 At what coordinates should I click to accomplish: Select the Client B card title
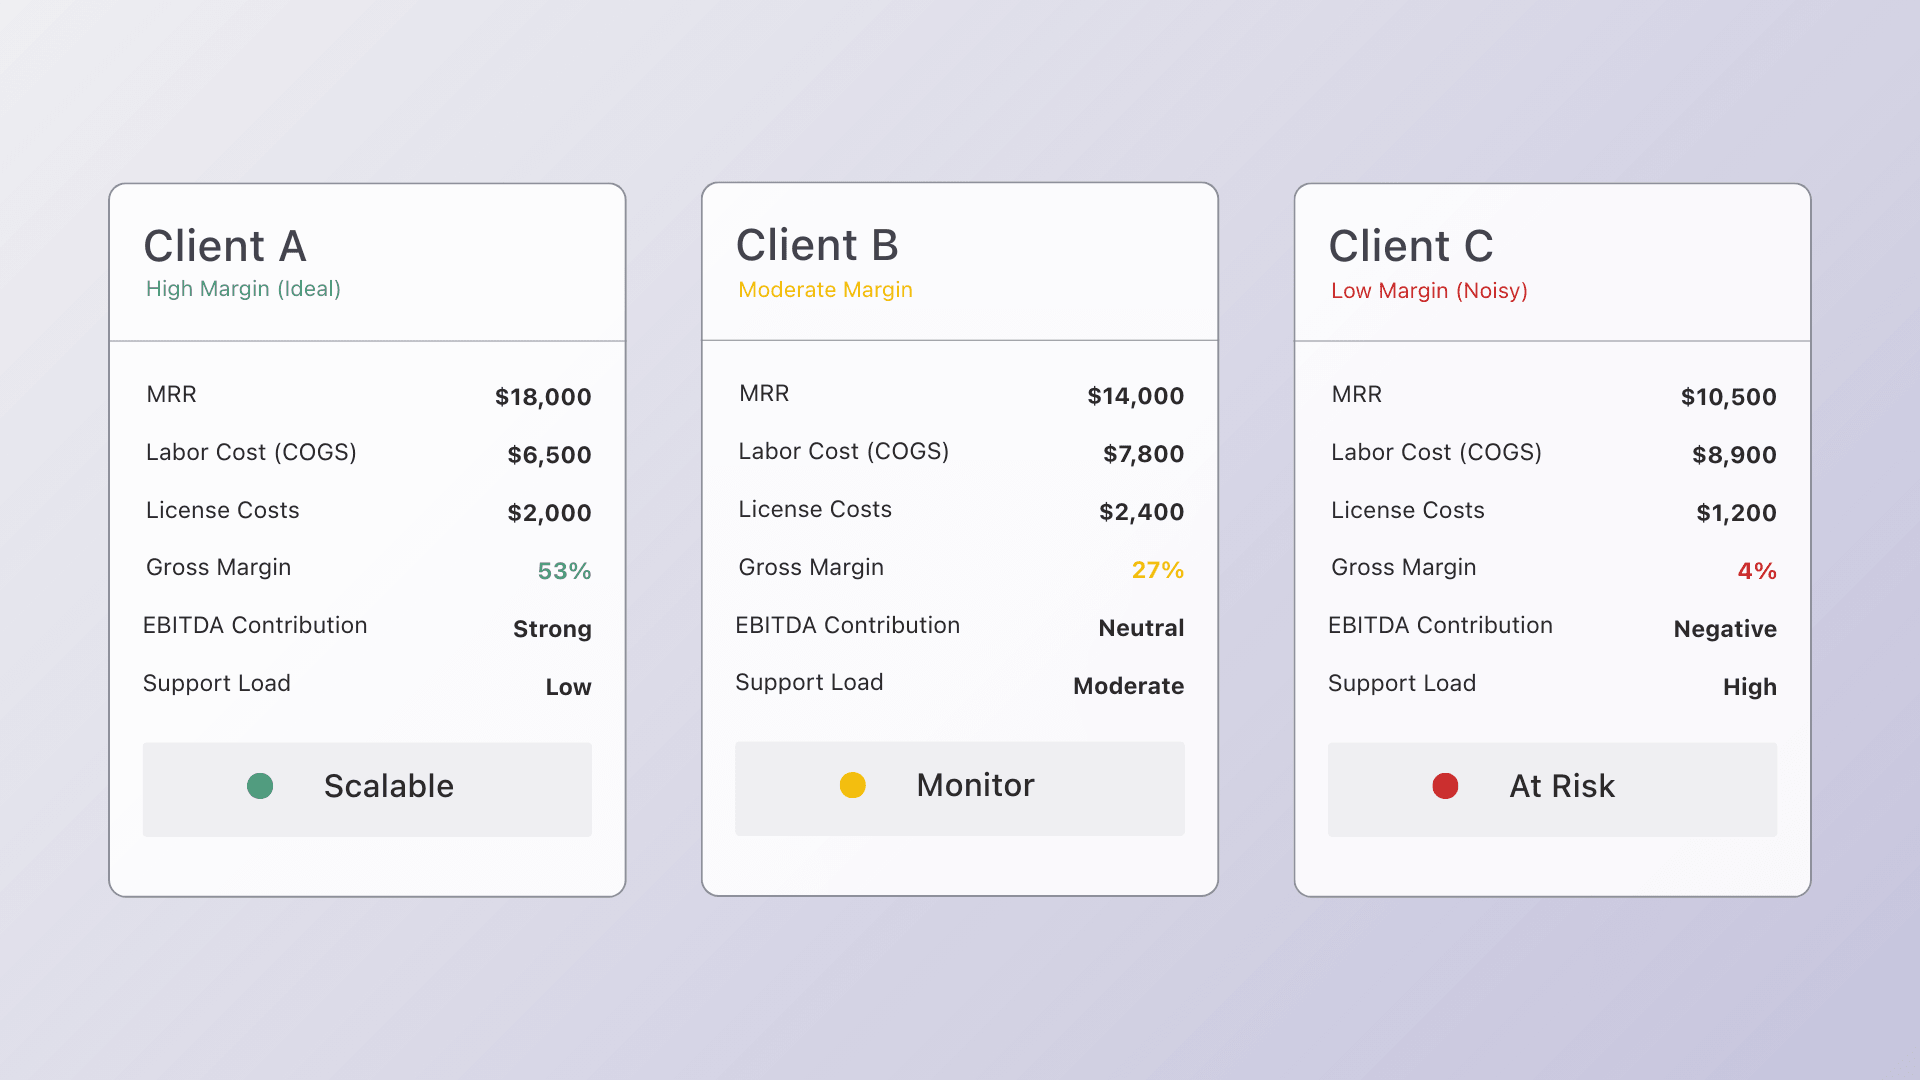coord(817,245)
